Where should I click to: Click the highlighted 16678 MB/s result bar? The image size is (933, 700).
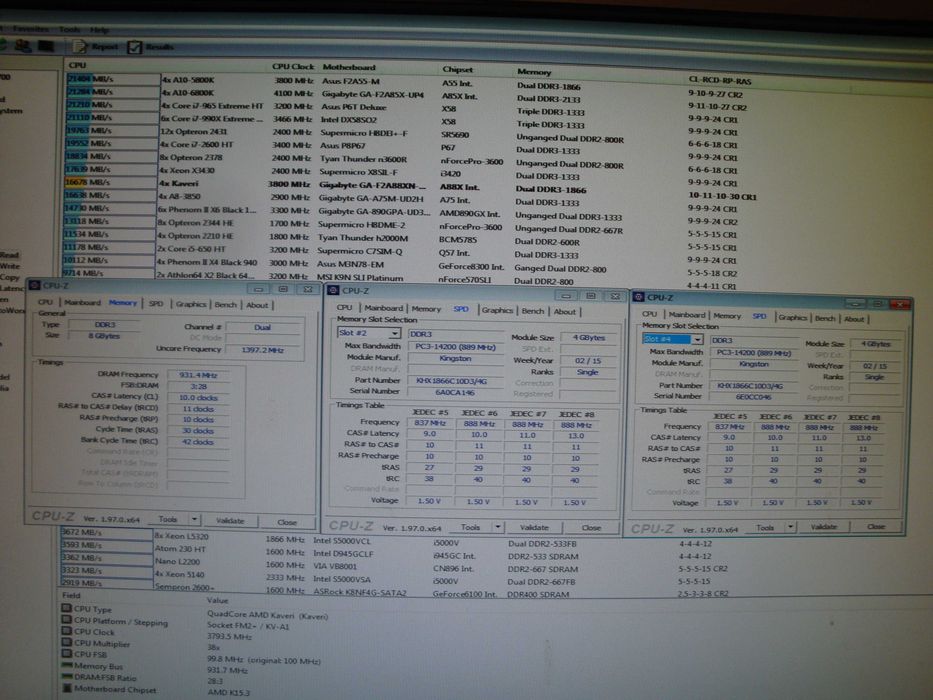pyautogui.click(x=110, y=182)
